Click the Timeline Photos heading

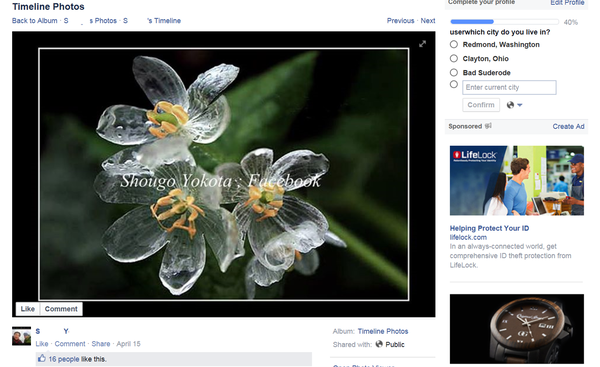coord(48,7)
